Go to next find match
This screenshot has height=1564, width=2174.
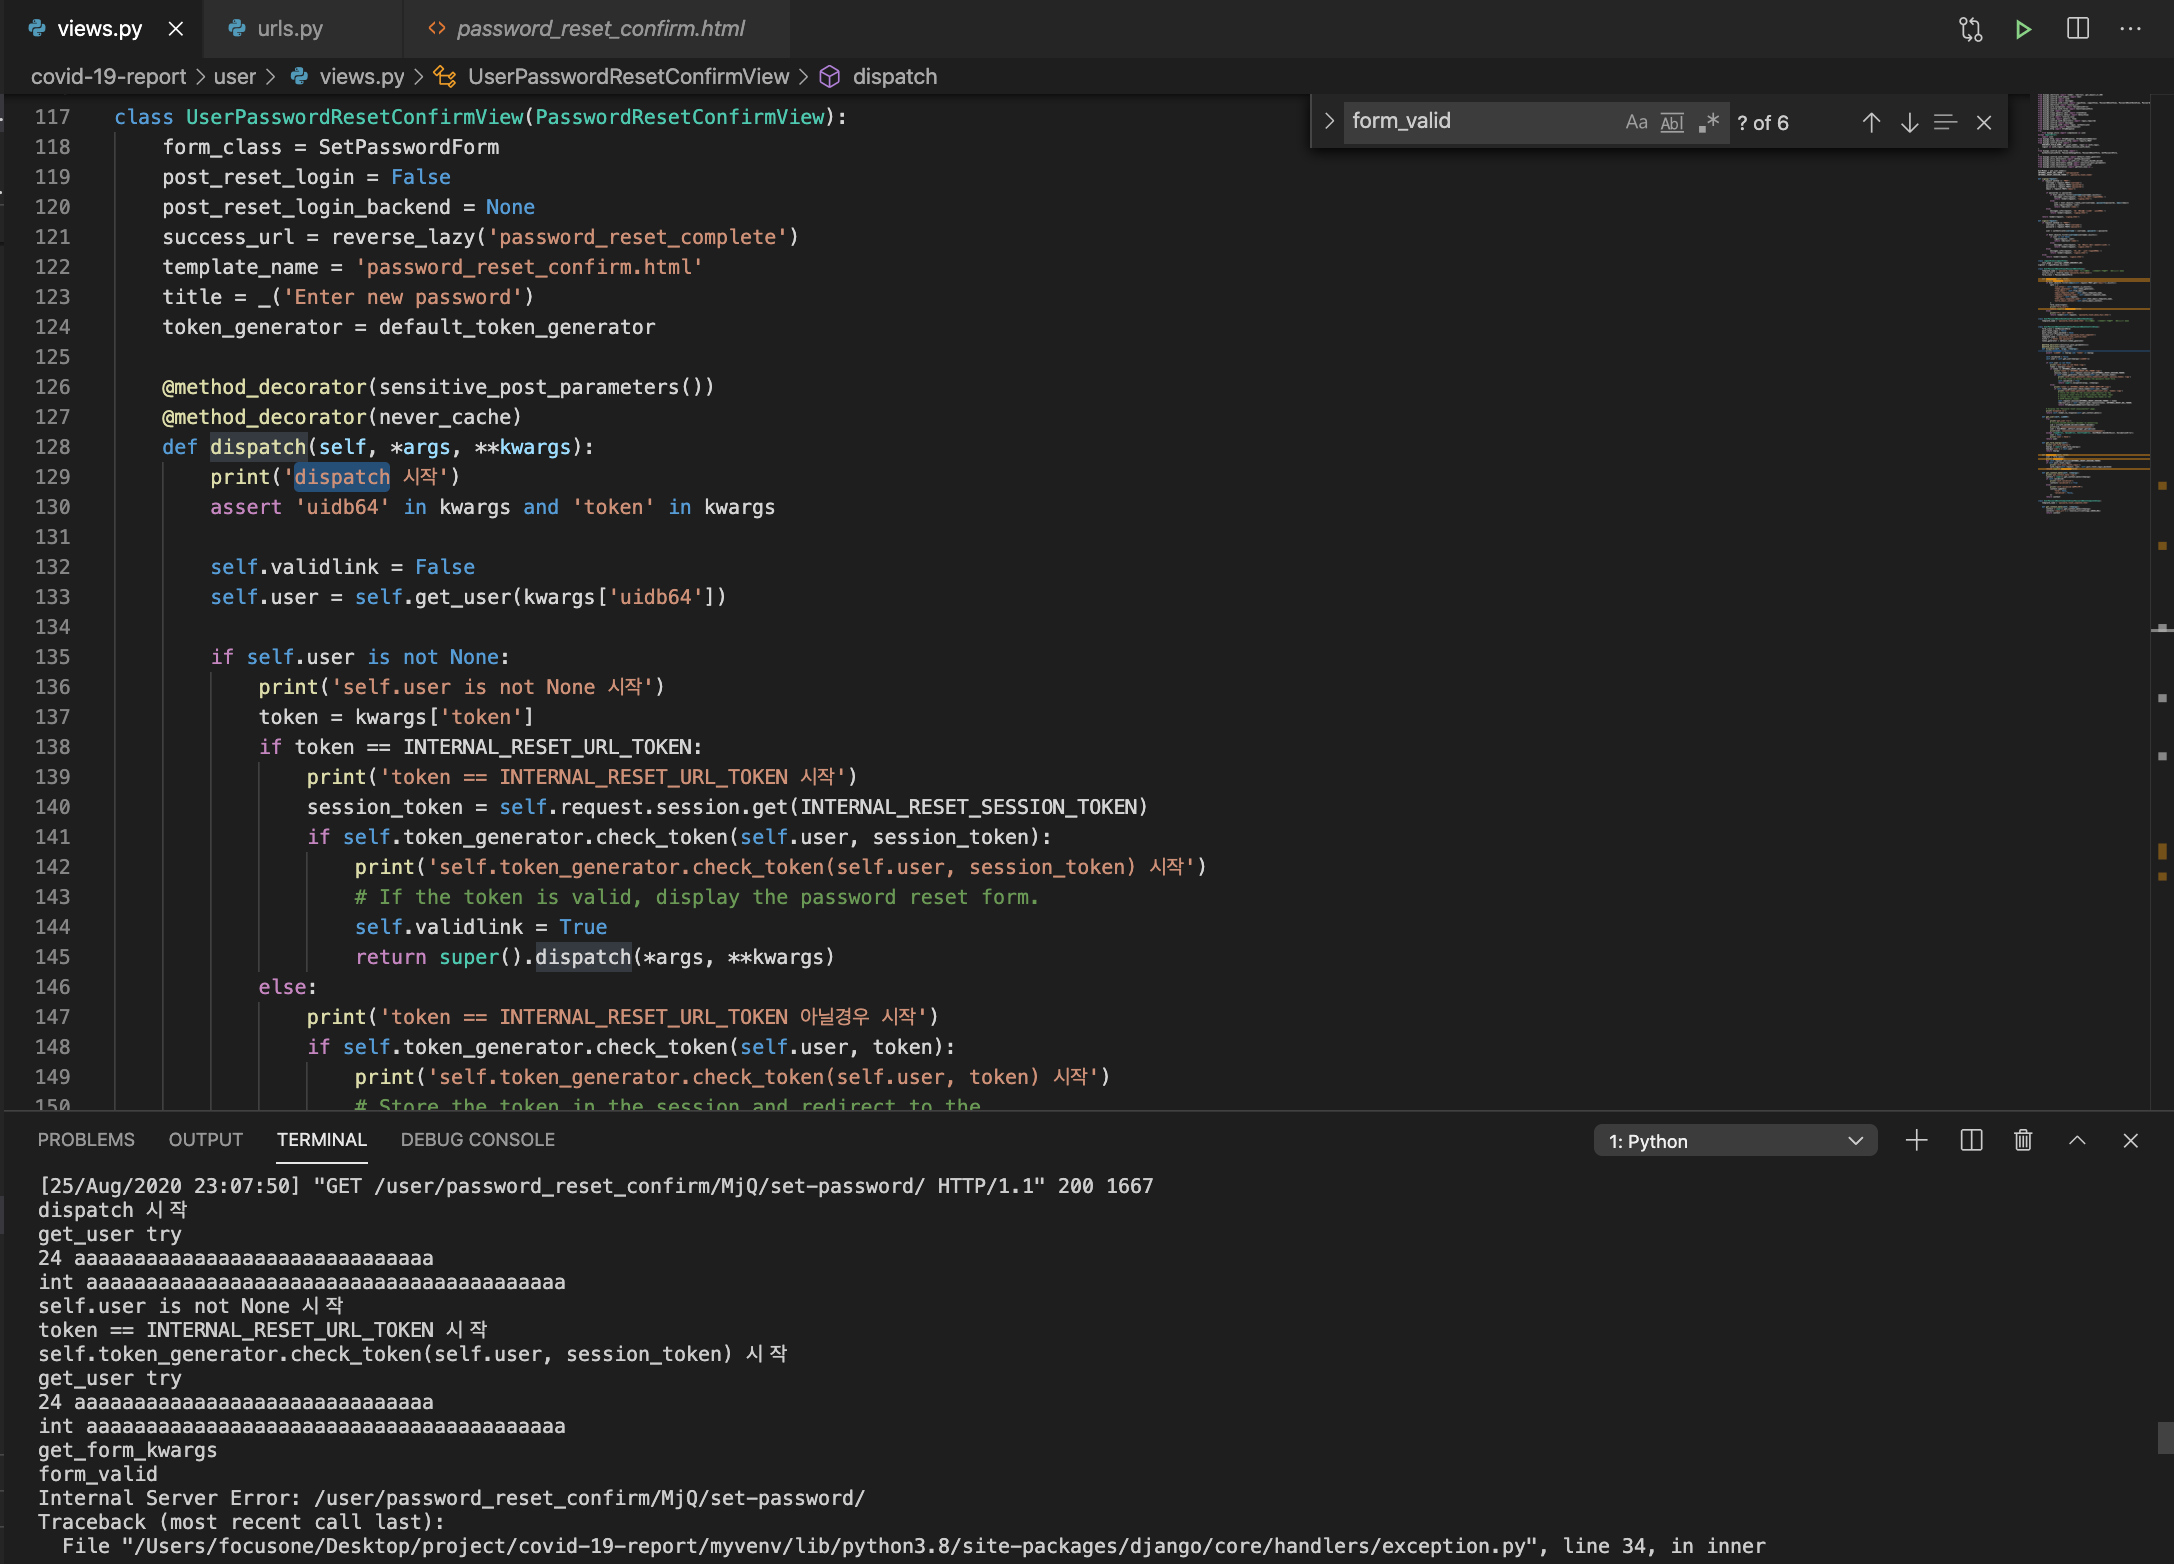1909,122
